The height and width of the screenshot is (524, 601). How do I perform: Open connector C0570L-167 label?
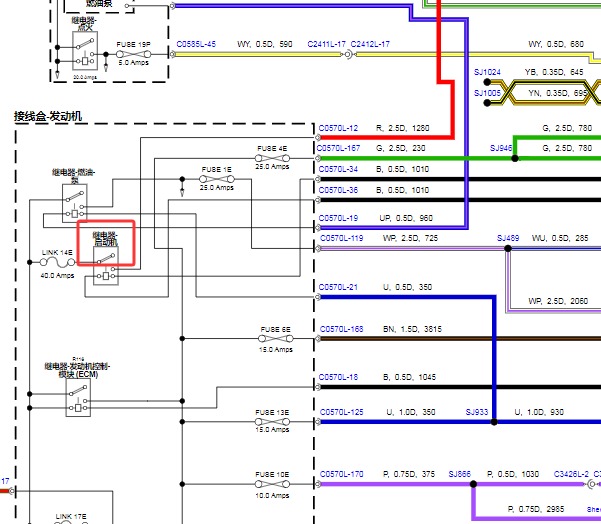pyautogui.click(x=338, y=148)
